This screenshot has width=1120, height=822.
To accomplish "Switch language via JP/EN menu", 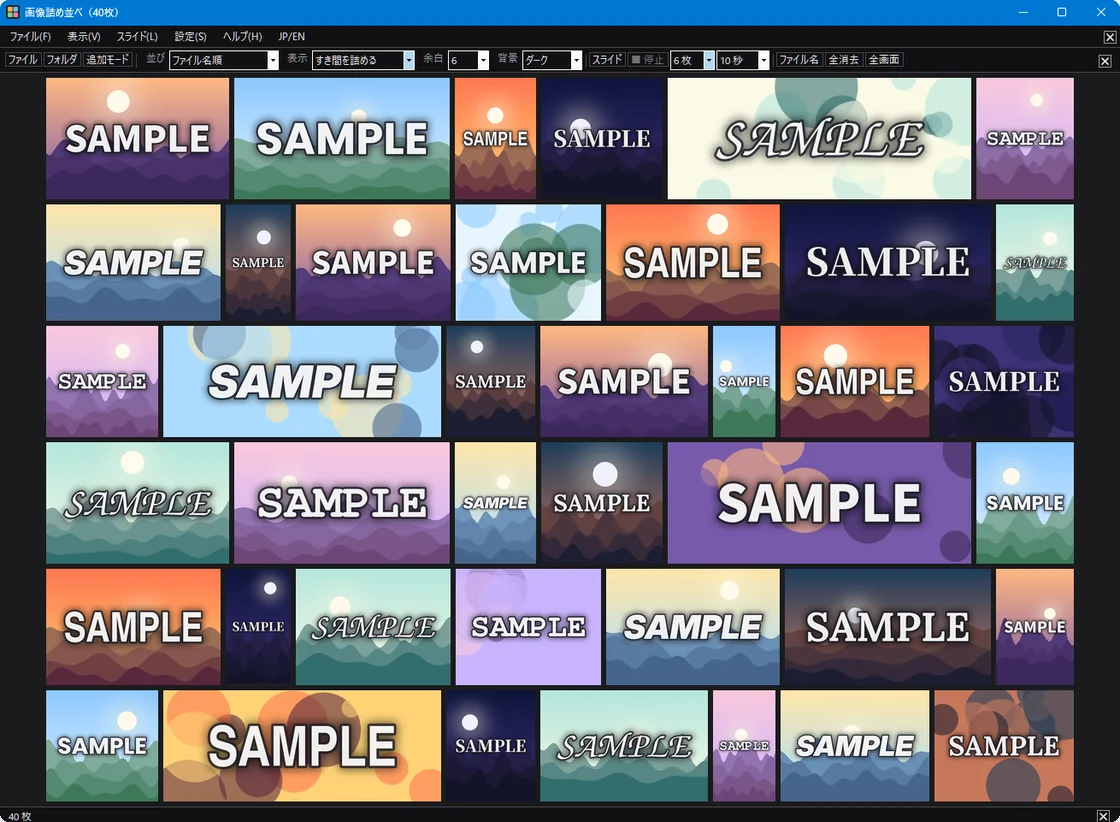I will [x=291, y=36].
